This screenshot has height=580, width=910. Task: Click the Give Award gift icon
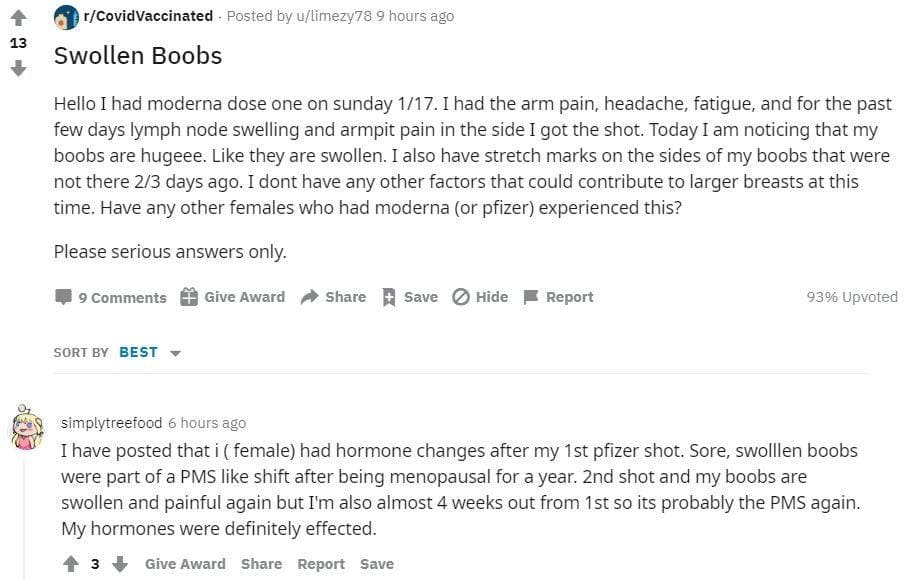[189, 297]
